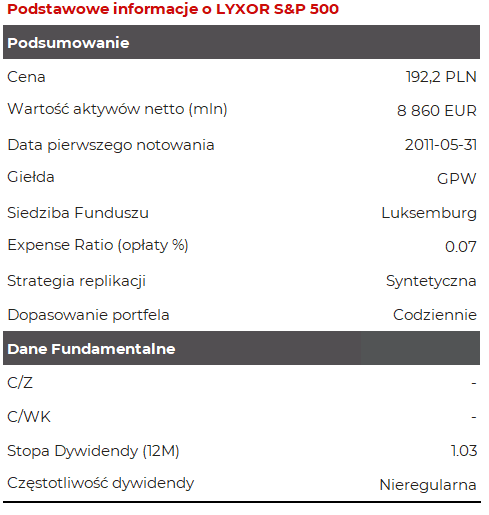The width and height of the screenshot is (489, 515).
Task: Click the GPW exchange value
Action: [x=457, y=179]
